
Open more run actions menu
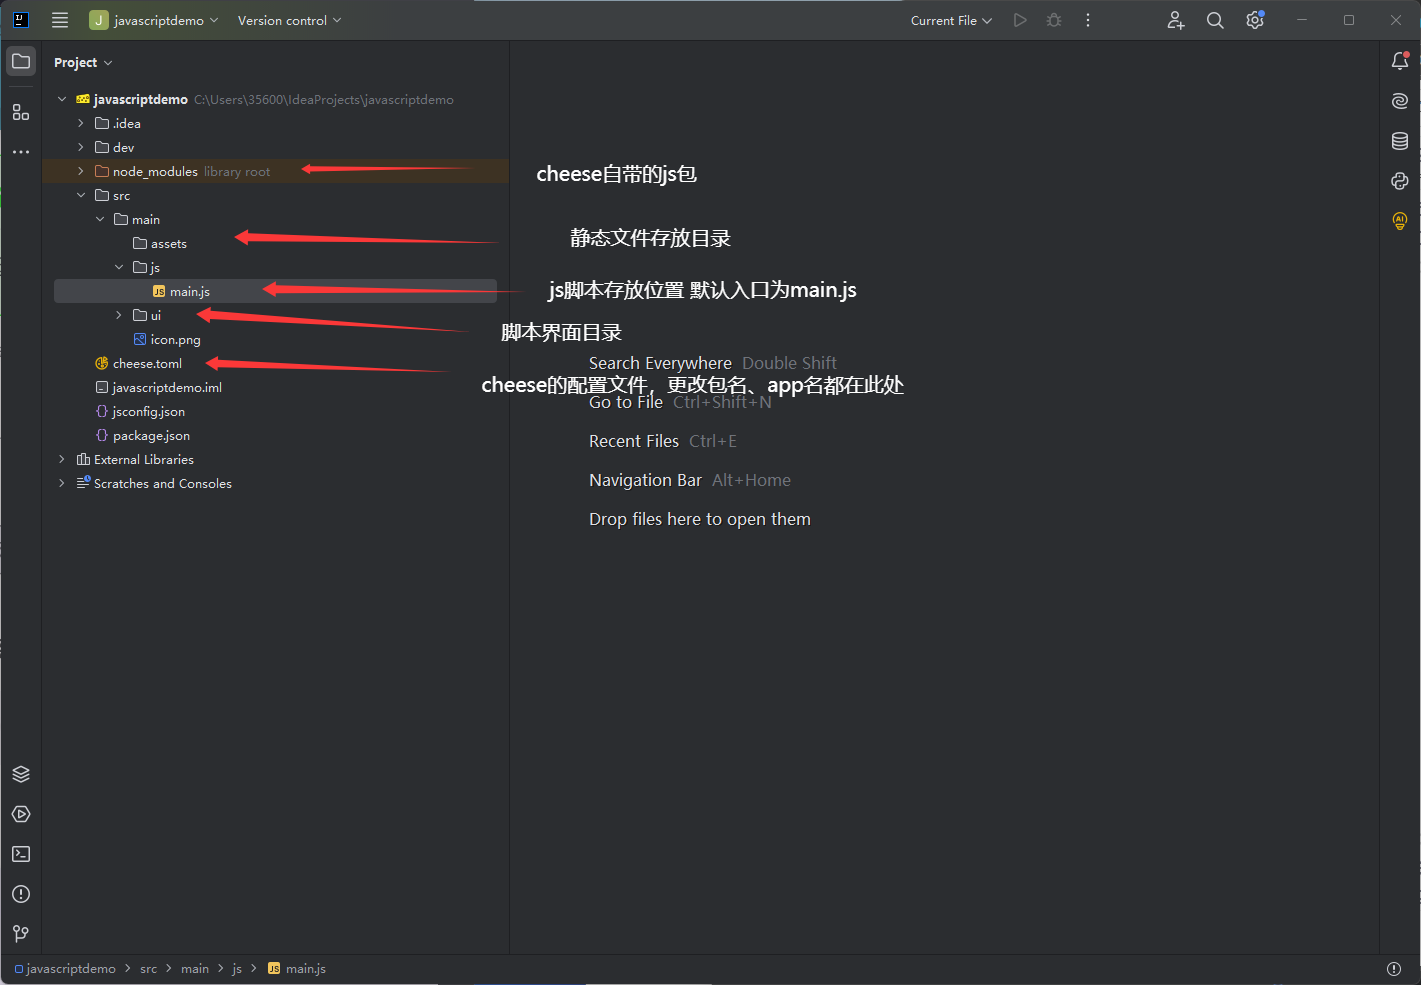[x=1088, y=20]
